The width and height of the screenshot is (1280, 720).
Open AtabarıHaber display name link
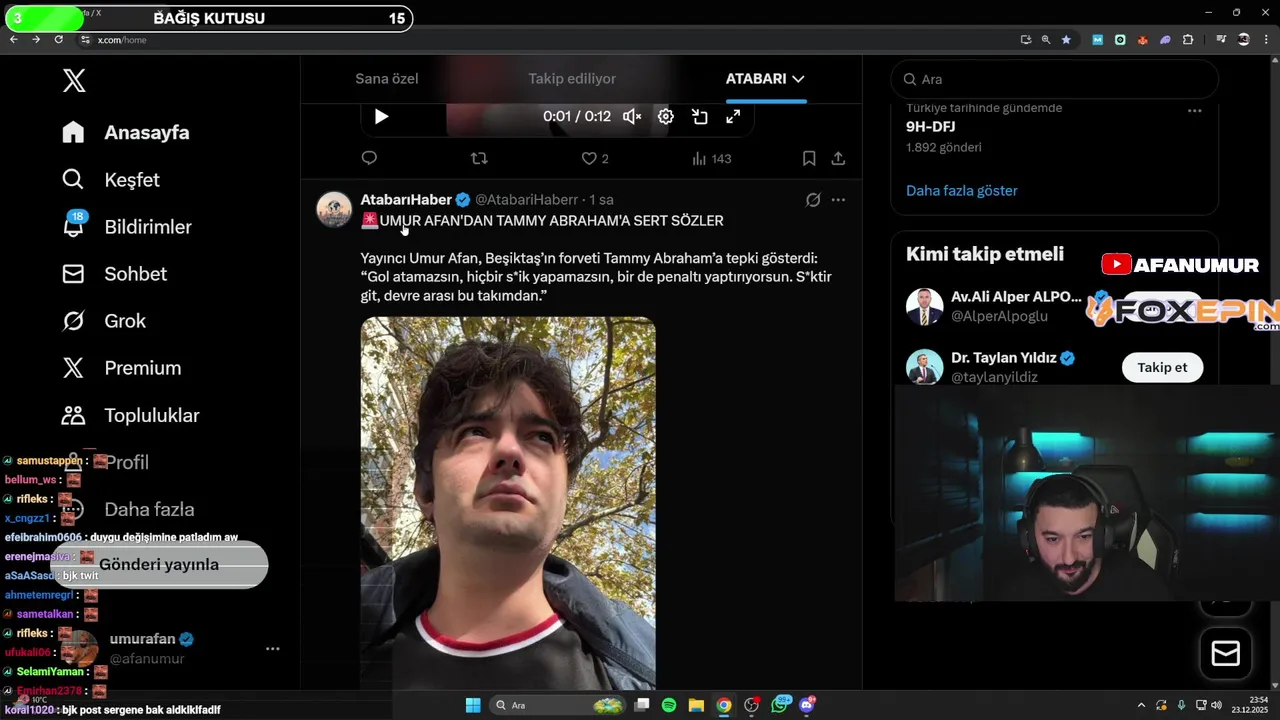pos(406,200)
